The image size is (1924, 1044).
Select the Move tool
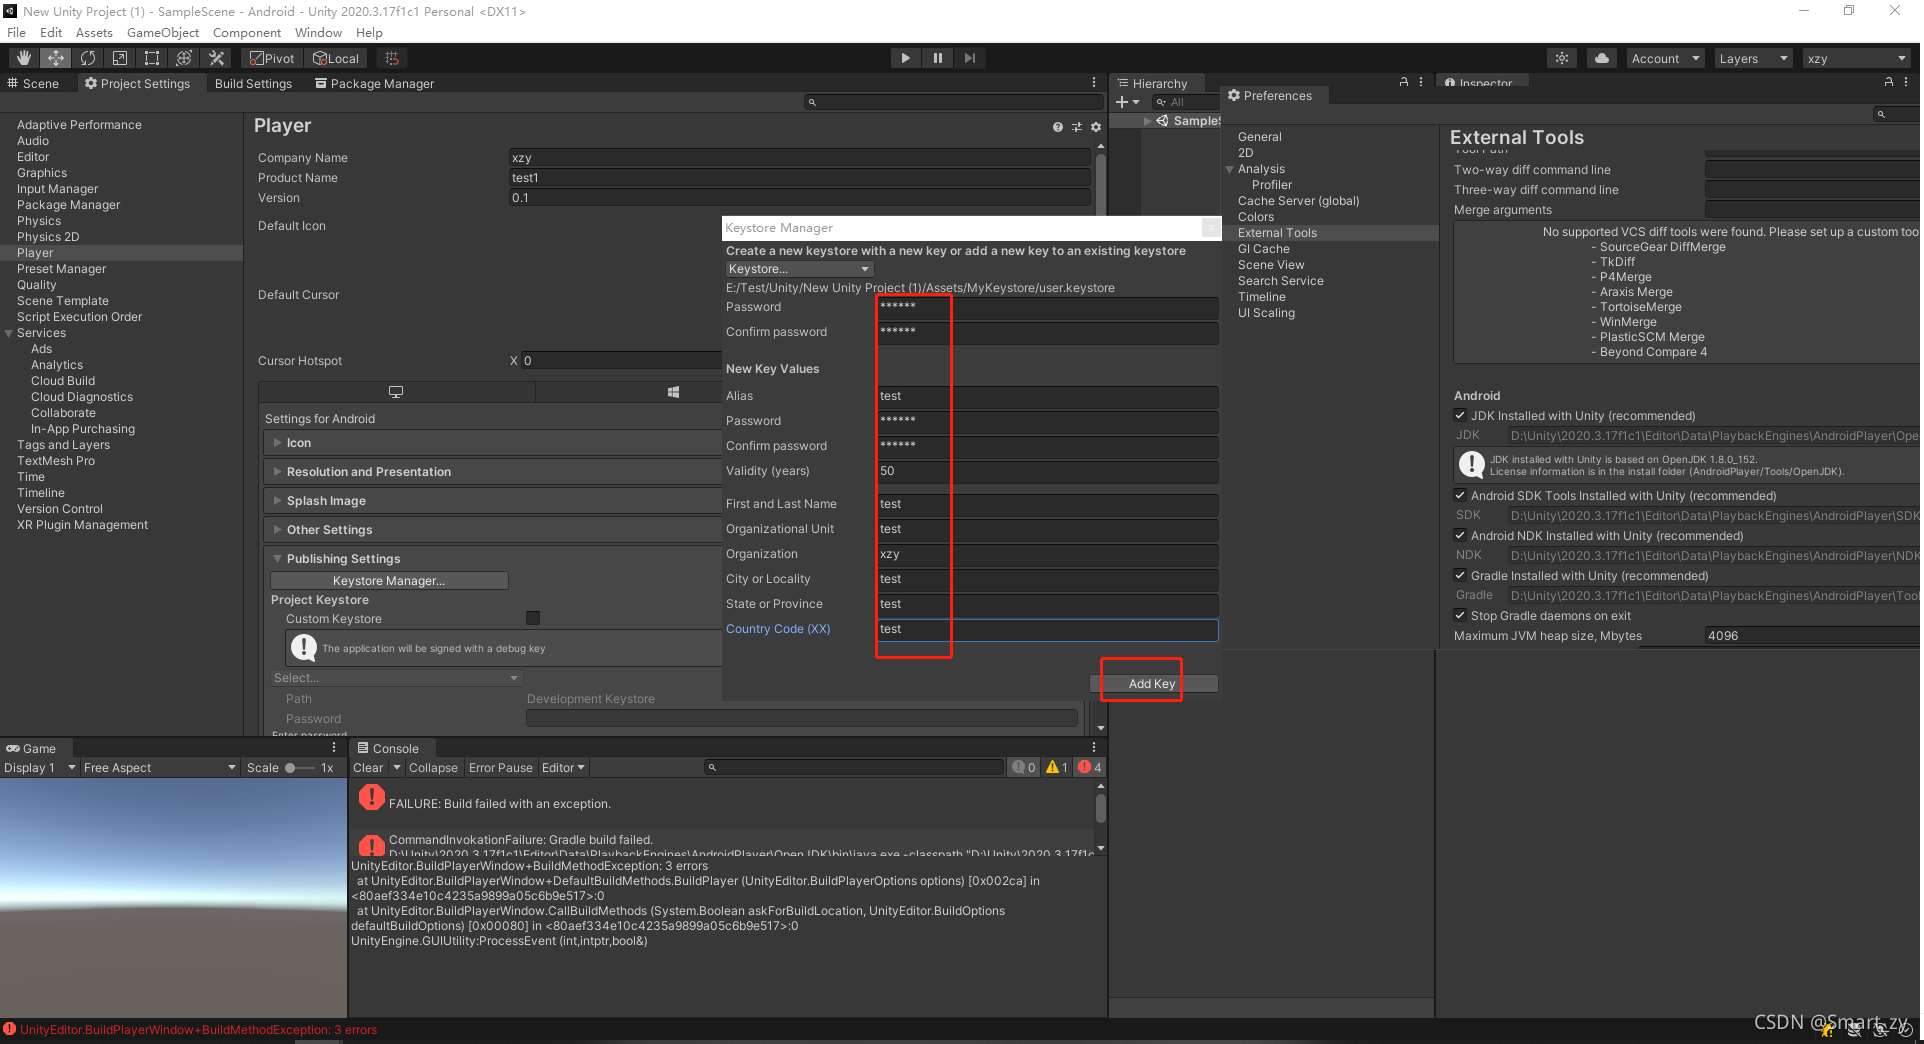coord(56,58)
